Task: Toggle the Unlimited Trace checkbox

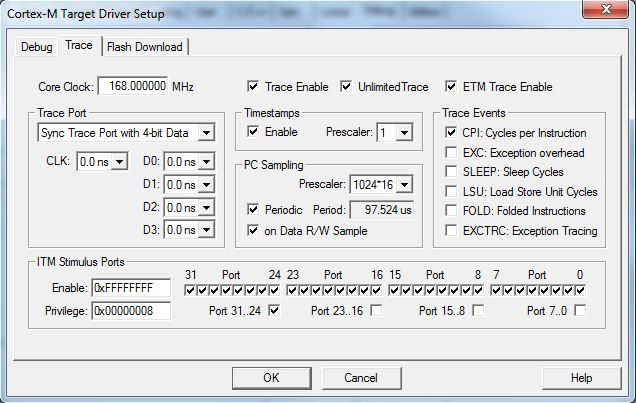Action: 346,86
